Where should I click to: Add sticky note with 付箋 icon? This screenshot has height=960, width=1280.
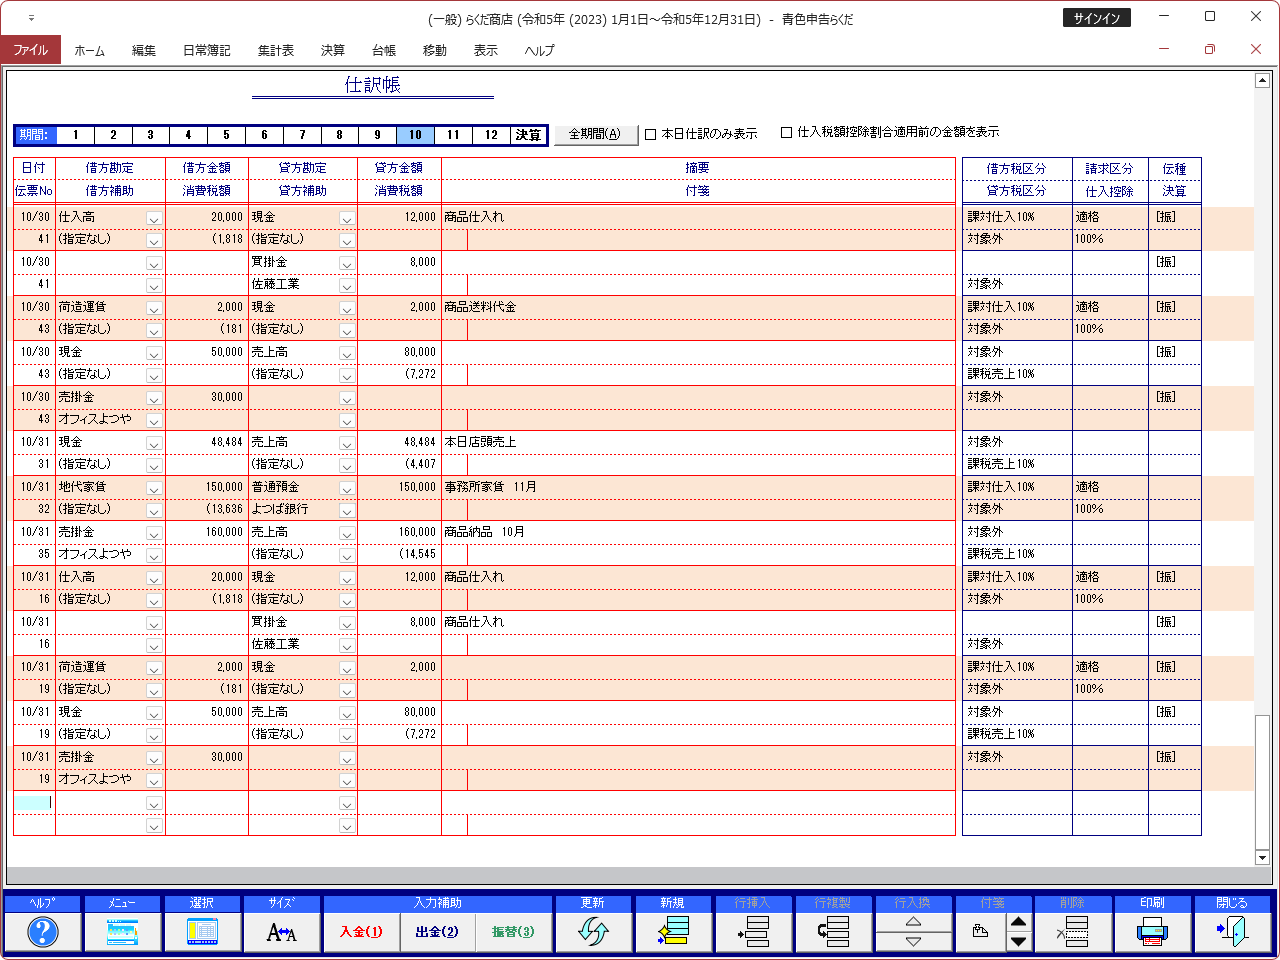[x=980, y=932]
